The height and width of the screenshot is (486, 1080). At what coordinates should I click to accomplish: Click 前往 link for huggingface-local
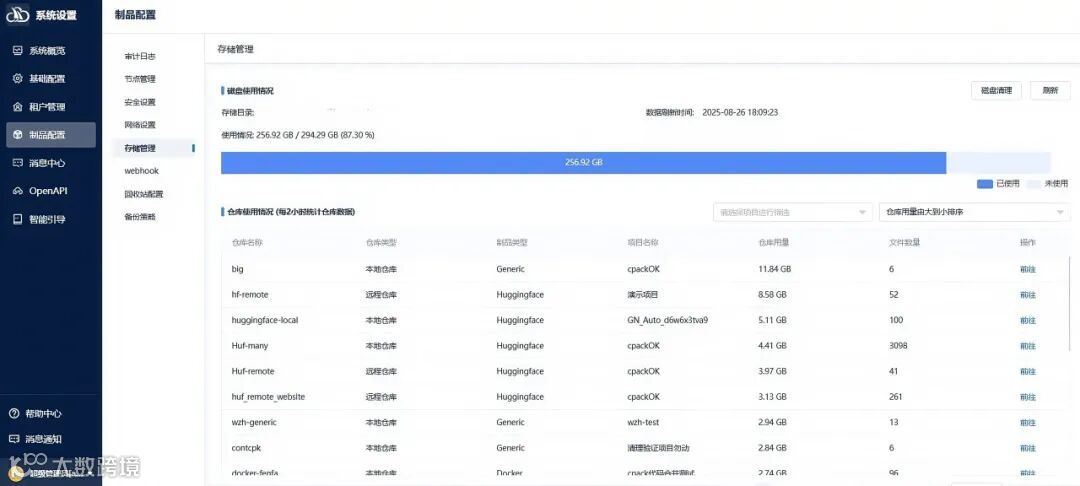pyautogui.click(x=1027, y=320)
